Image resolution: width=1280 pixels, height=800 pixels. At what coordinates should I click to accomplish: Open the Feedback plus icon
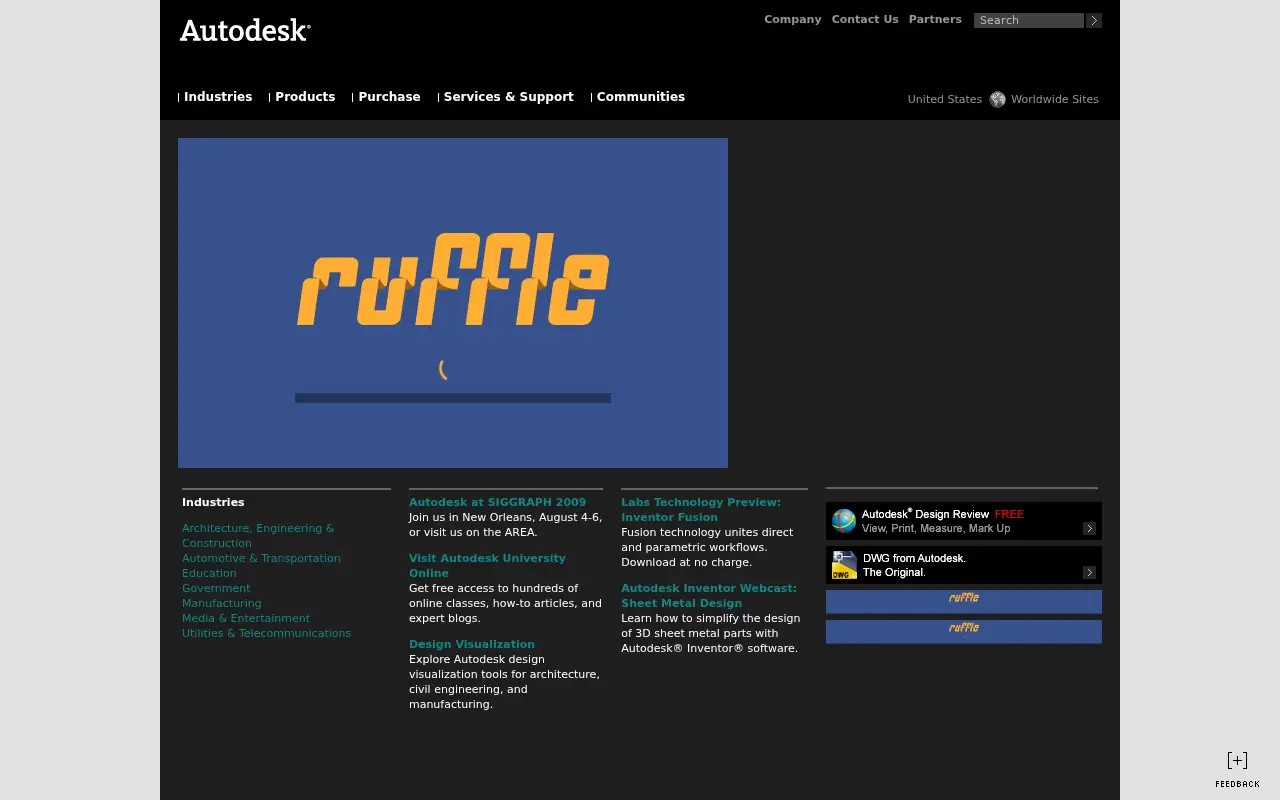point(1237,761)
